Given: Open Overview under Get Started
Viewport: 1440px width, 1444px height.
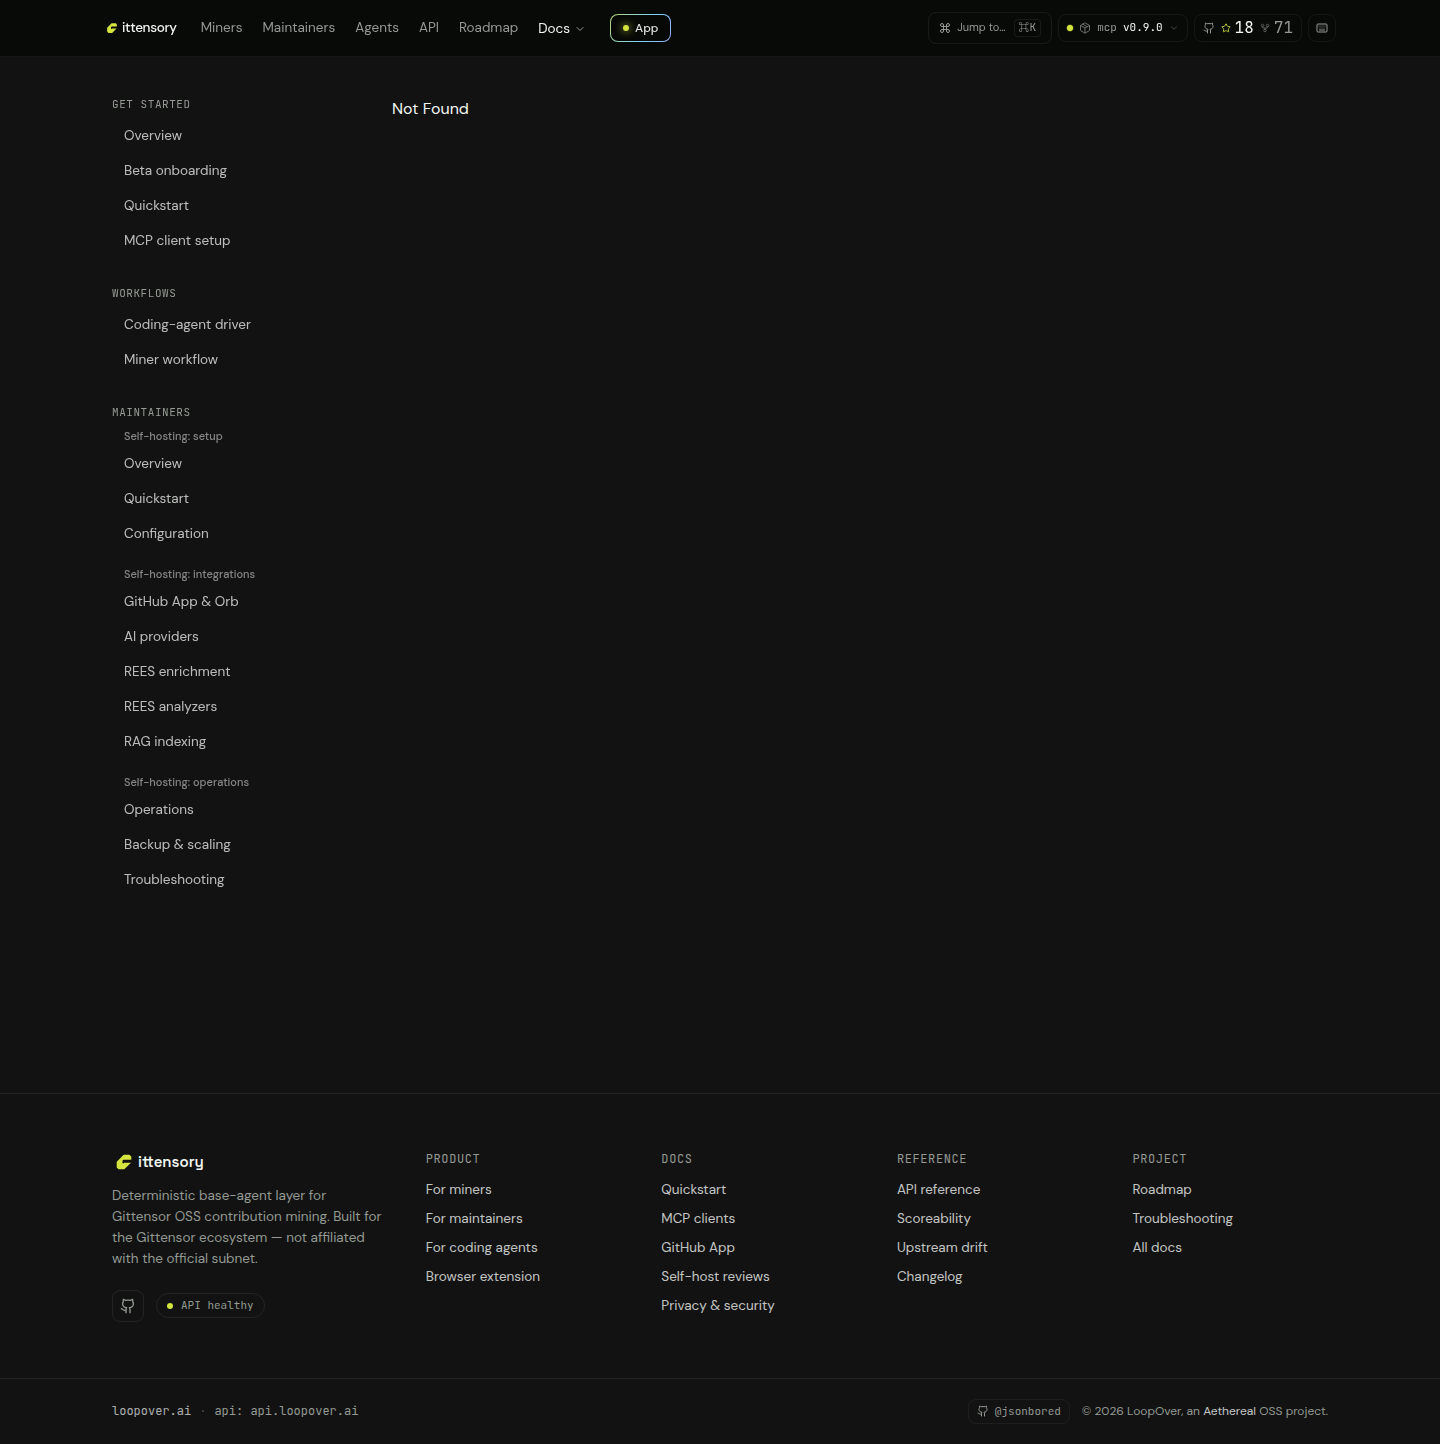Looking at the screenshot, I should click(x=153, y=135).
